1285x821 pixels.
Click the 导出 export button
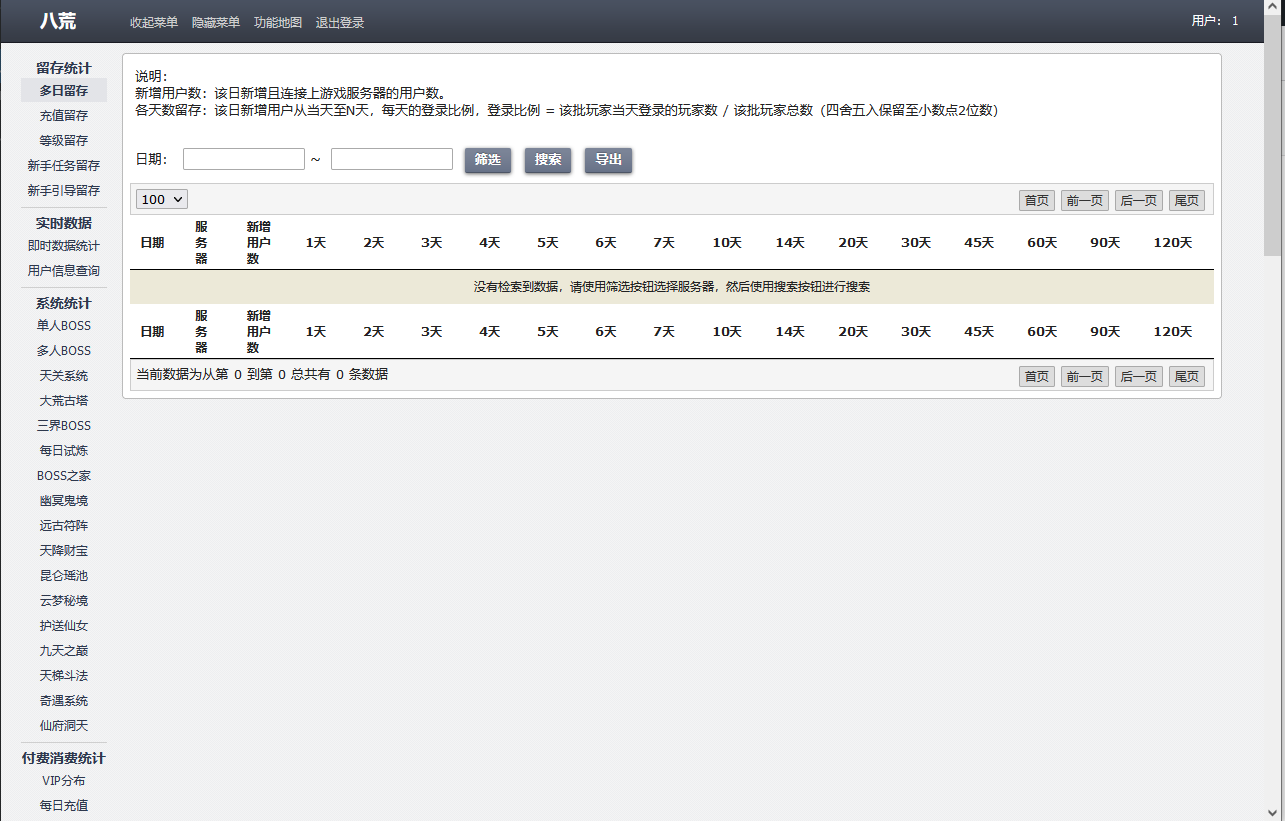click(608, 160)
